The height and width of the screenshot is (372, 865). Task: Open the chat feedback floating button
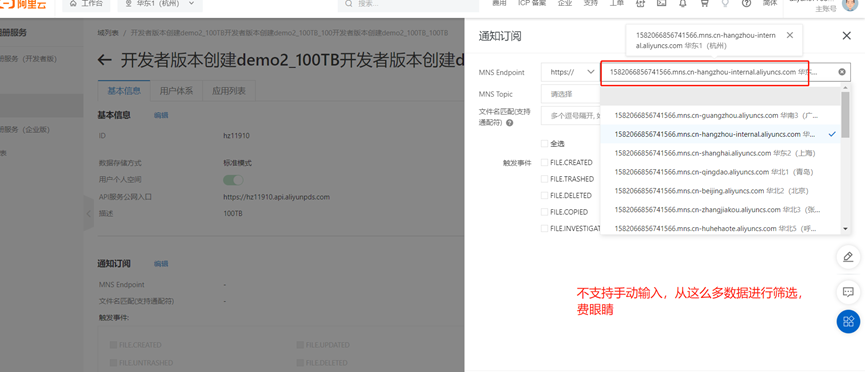(x=848, y=291)
